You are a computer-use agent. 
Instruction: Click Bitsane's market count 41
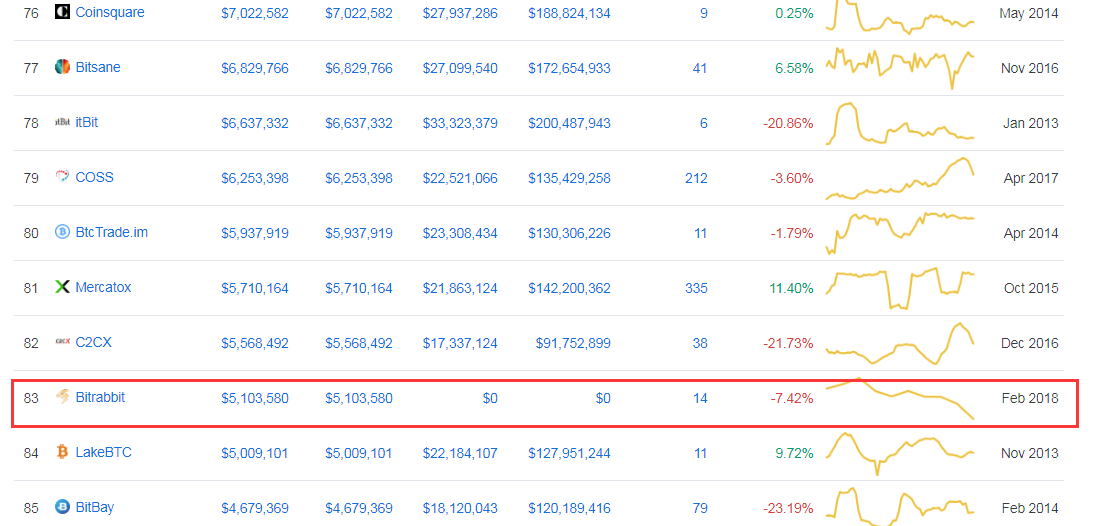[x=700, y=68]
